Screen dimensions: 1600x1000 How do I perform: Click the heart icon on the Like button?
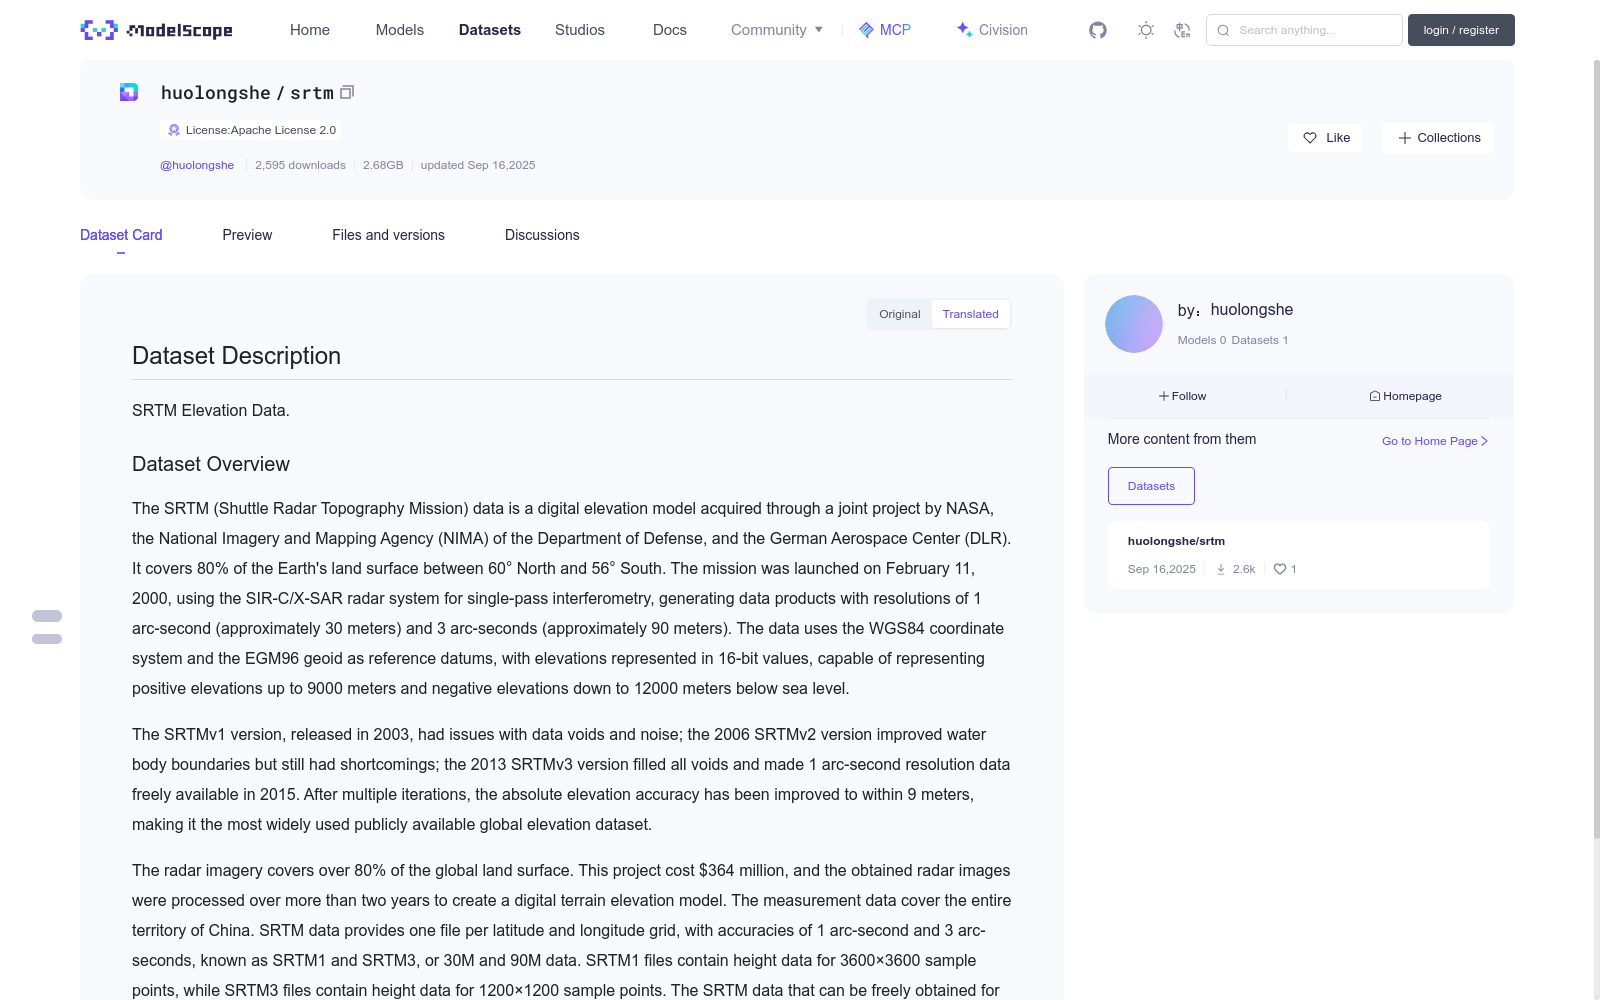(x=1310, y=138)
